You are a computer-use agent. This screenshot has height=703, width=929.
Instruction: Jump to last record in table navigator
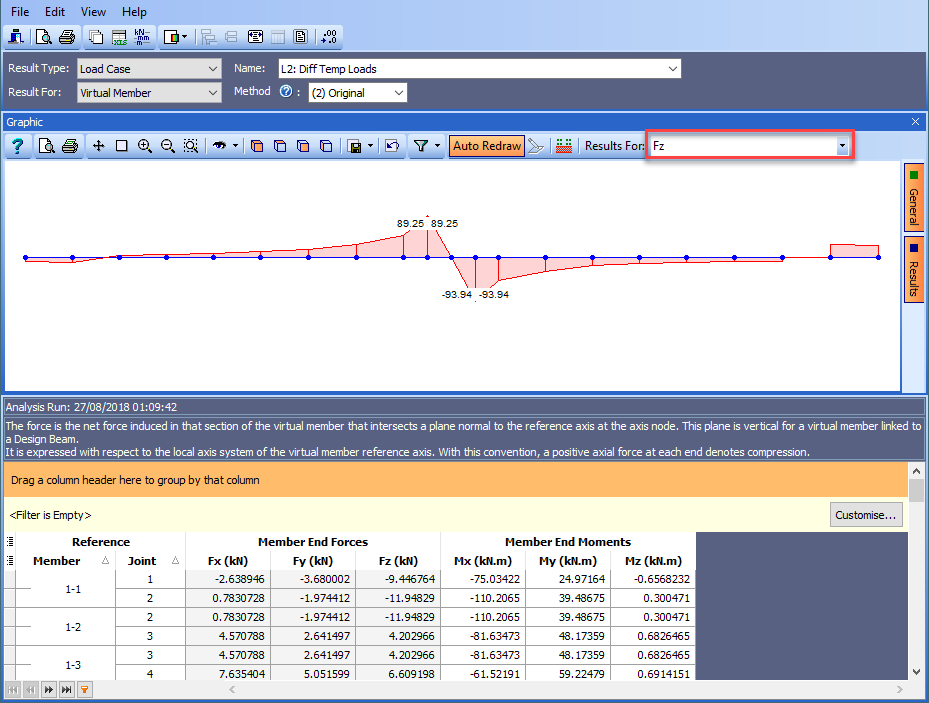coord(67,689)
